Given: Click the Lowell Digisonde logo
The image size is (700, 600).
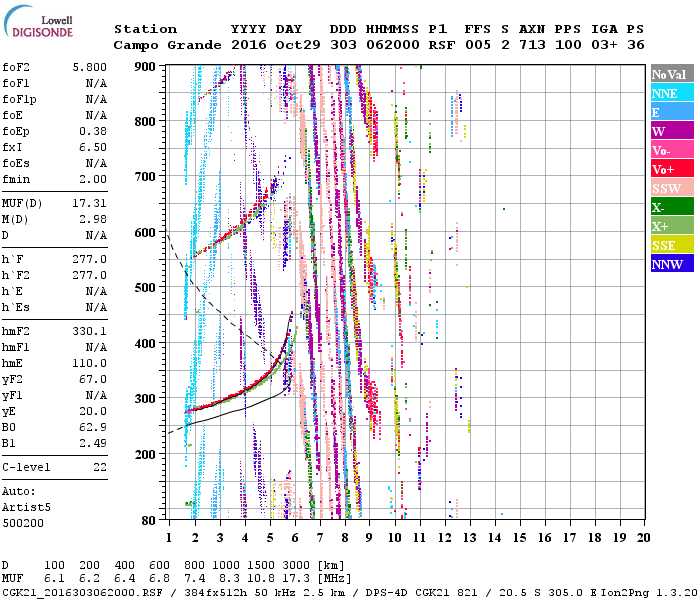Looking at the screenshot, I should click(38, 21).
